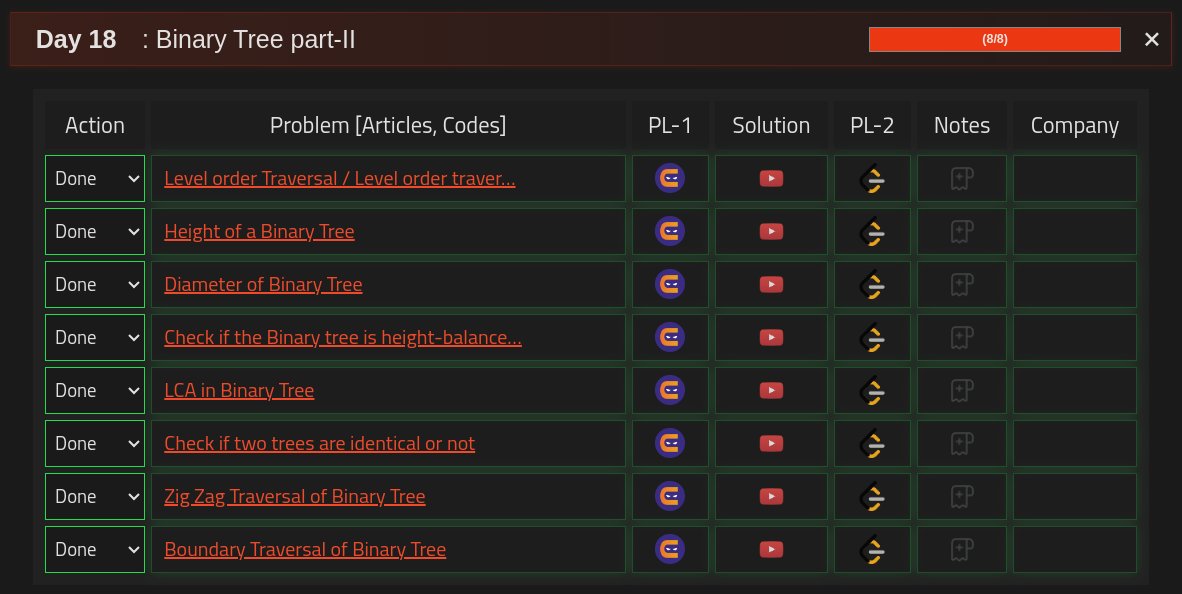
Task: Click the Problem [Articles, Codes] column header
Action: click(x=388, y=125)
